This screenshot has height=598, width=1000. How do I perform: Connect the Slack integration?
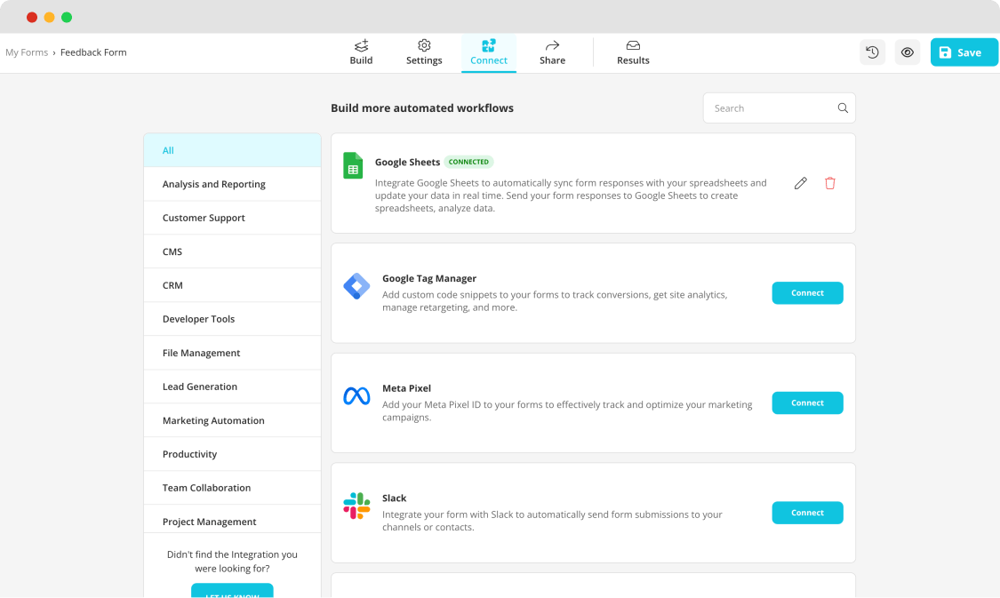tap(807, 513)
